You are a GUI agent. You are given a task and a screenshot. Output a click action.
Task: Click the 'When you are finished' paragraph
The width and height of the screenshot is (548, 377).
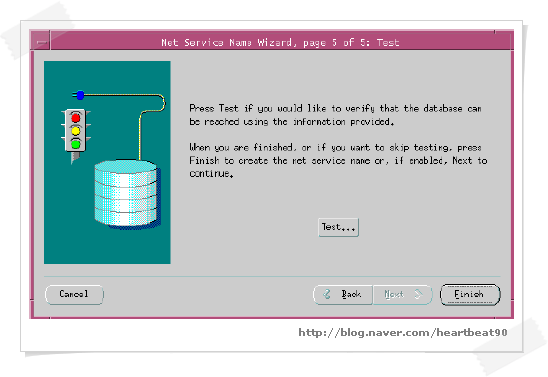click(x=338, y=160)
